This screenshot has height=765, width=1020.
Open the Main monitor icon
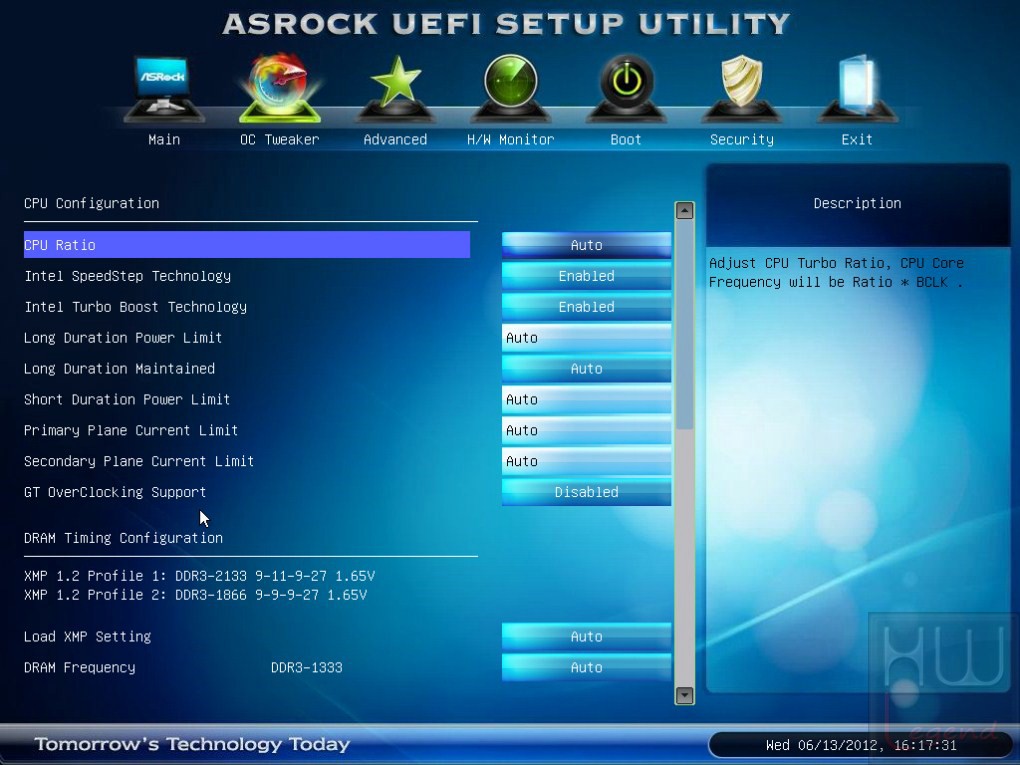[x=164, y=88]
